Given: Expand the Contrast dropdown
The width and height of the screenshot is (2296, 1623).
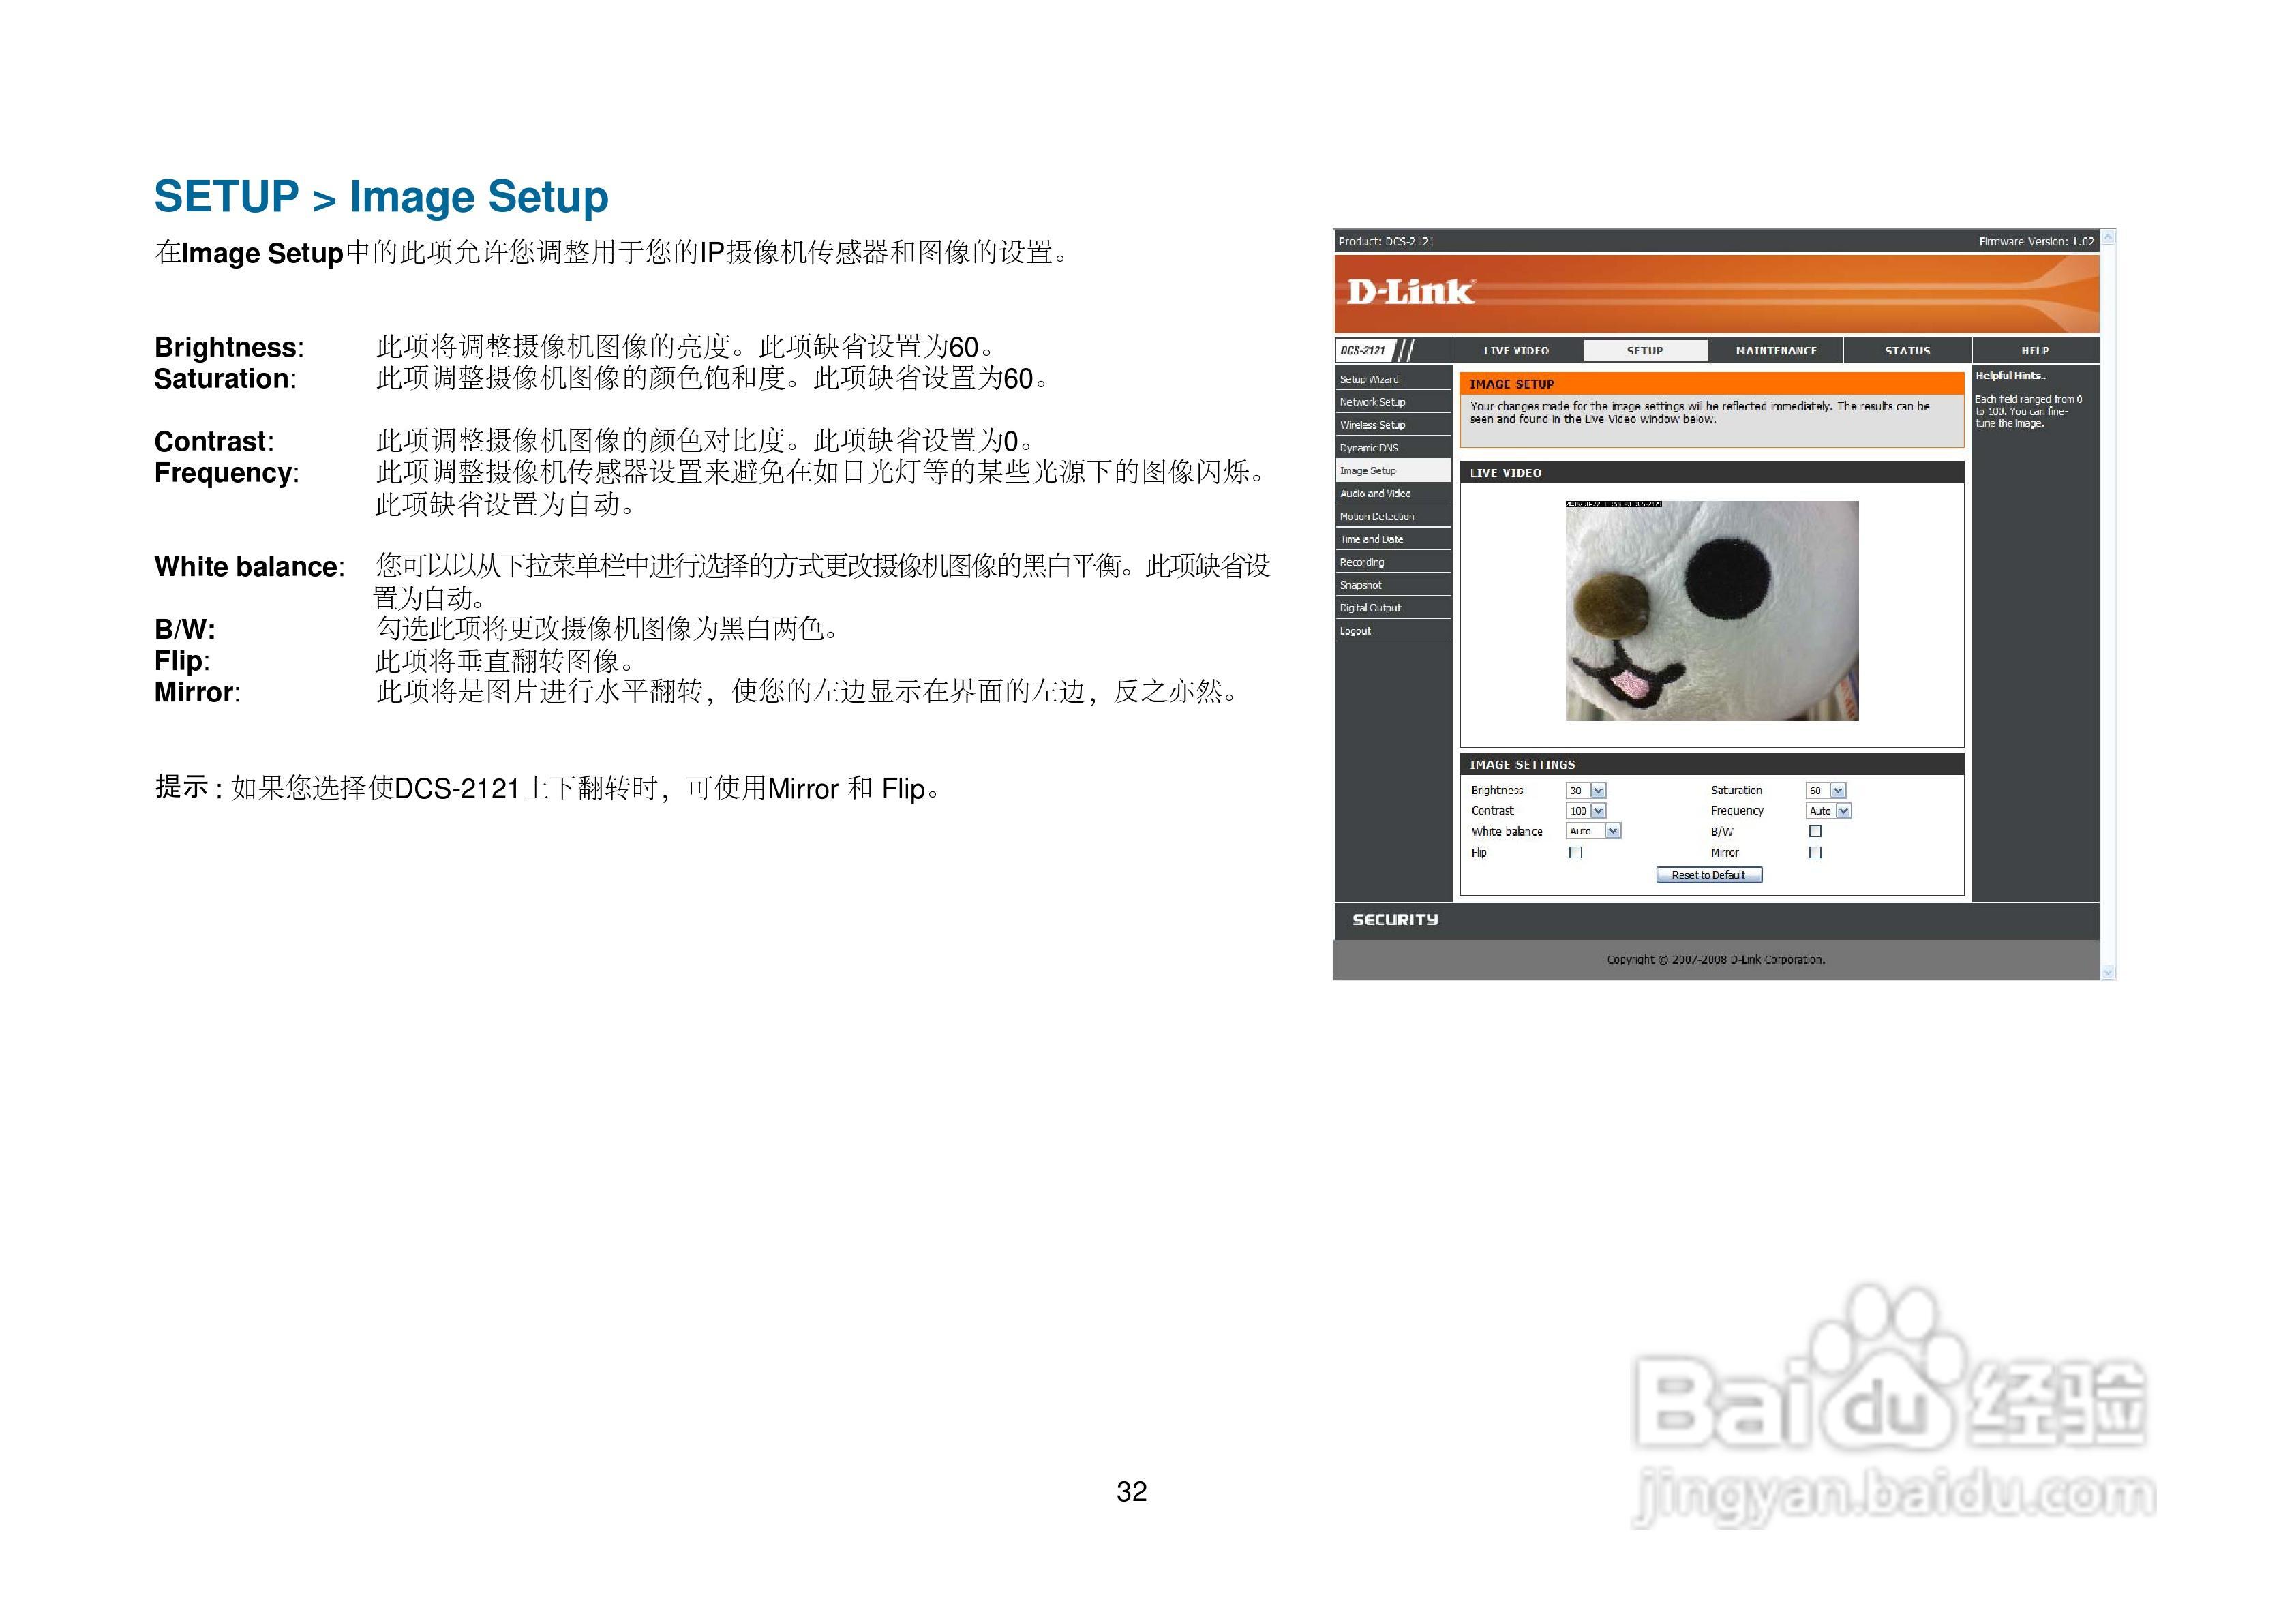Looking at the screenshot, I should [x=1598, y=811].
